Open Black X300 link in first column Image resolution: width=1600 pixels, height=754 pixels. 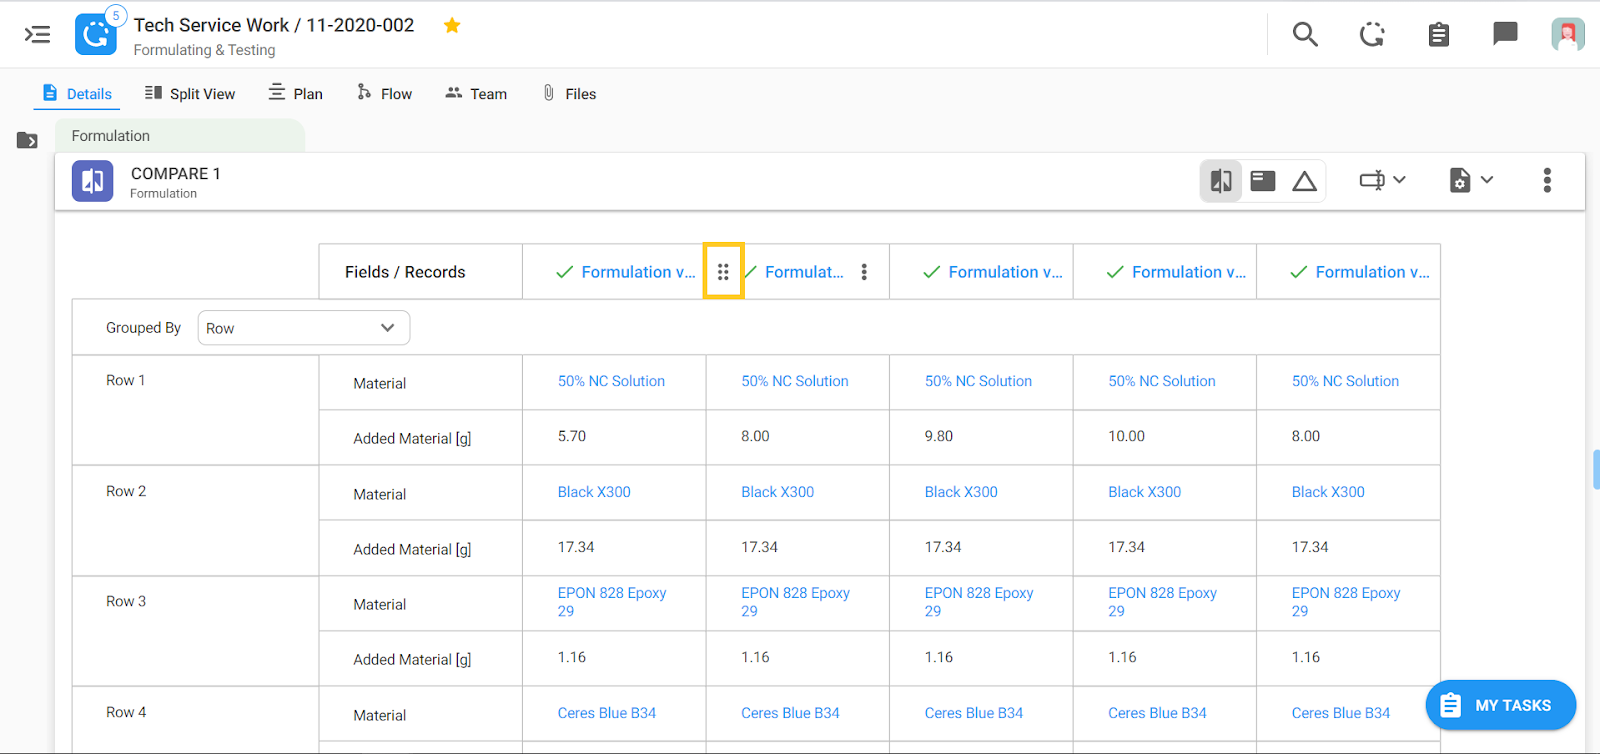(x=594, y=492)
